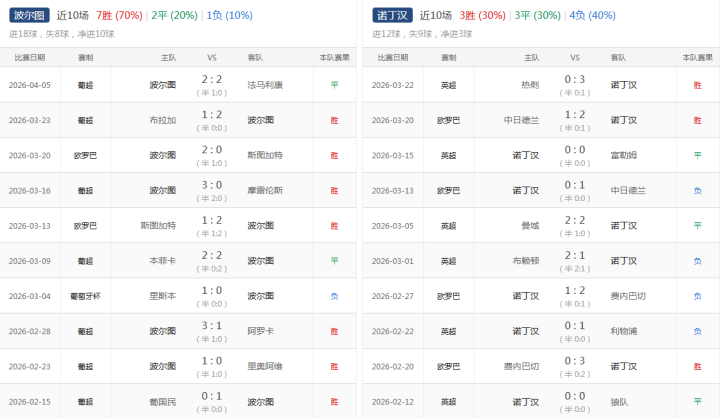720x419 pixels.
Task: Click 客队 header in 诺丁汉 table
Action: 618,57
